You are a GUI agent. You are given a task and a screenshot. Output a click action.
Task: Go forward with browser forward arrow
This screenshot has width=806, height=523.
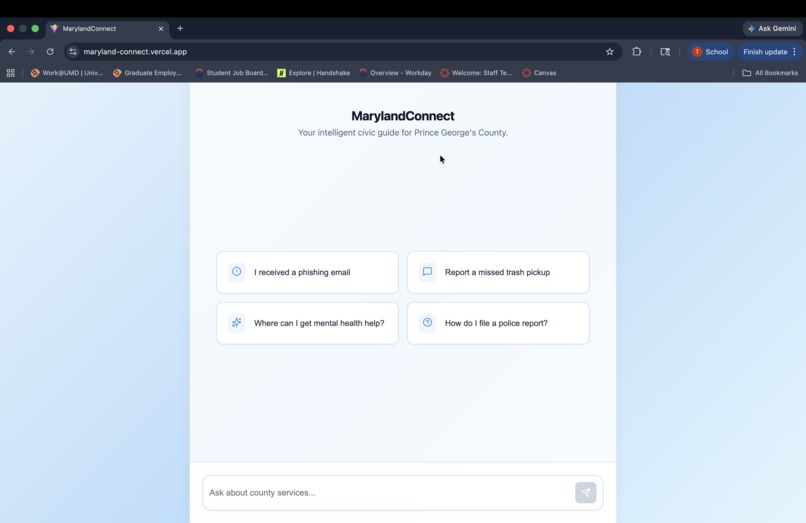tap(30, 51)
